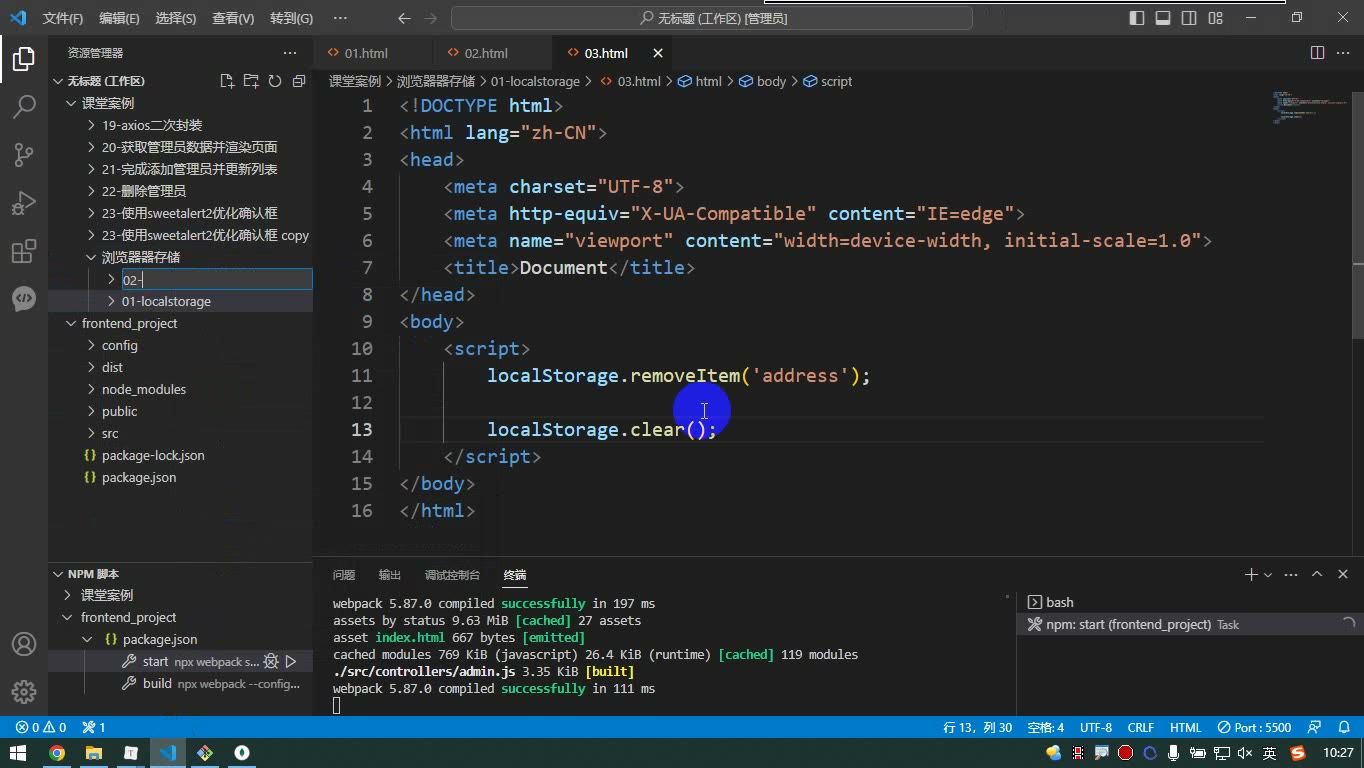This screenshot has height=768, width=1364.
Task: Click the UTF-8 encoding in status bar
Action: pos(1096,727)
